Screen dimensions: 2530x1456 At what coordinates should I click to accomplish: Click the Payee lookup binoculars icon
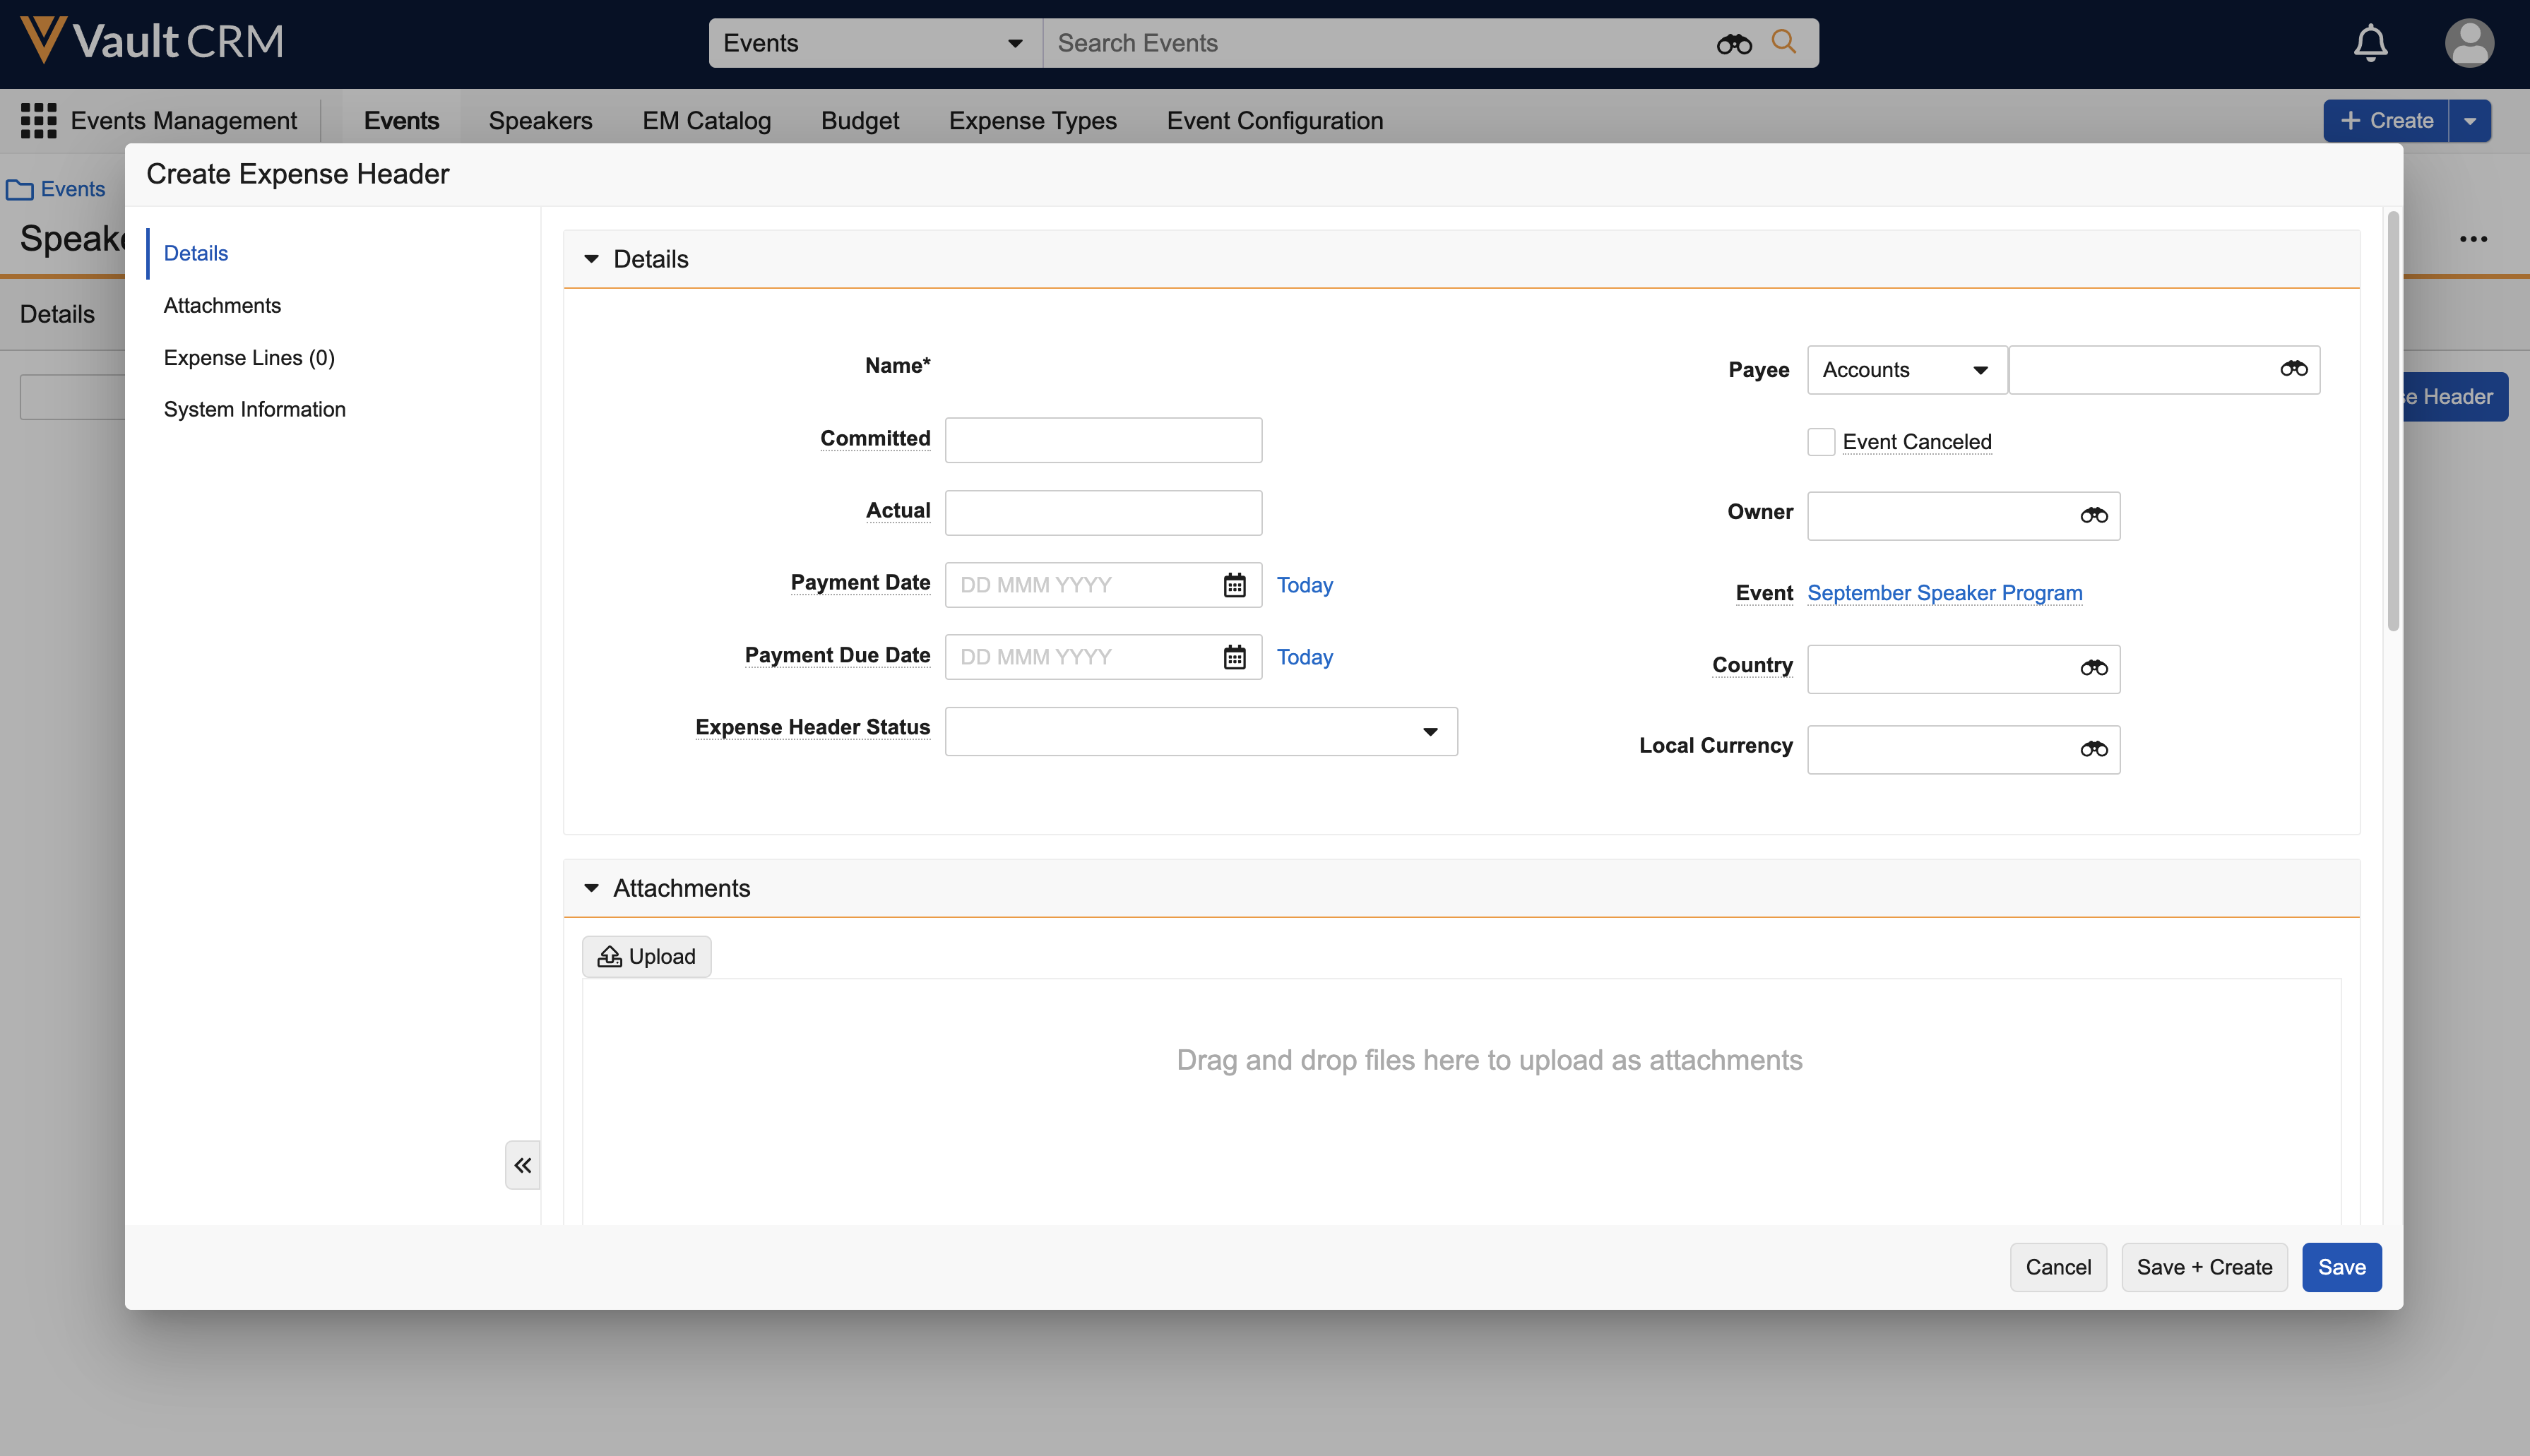2293,369
